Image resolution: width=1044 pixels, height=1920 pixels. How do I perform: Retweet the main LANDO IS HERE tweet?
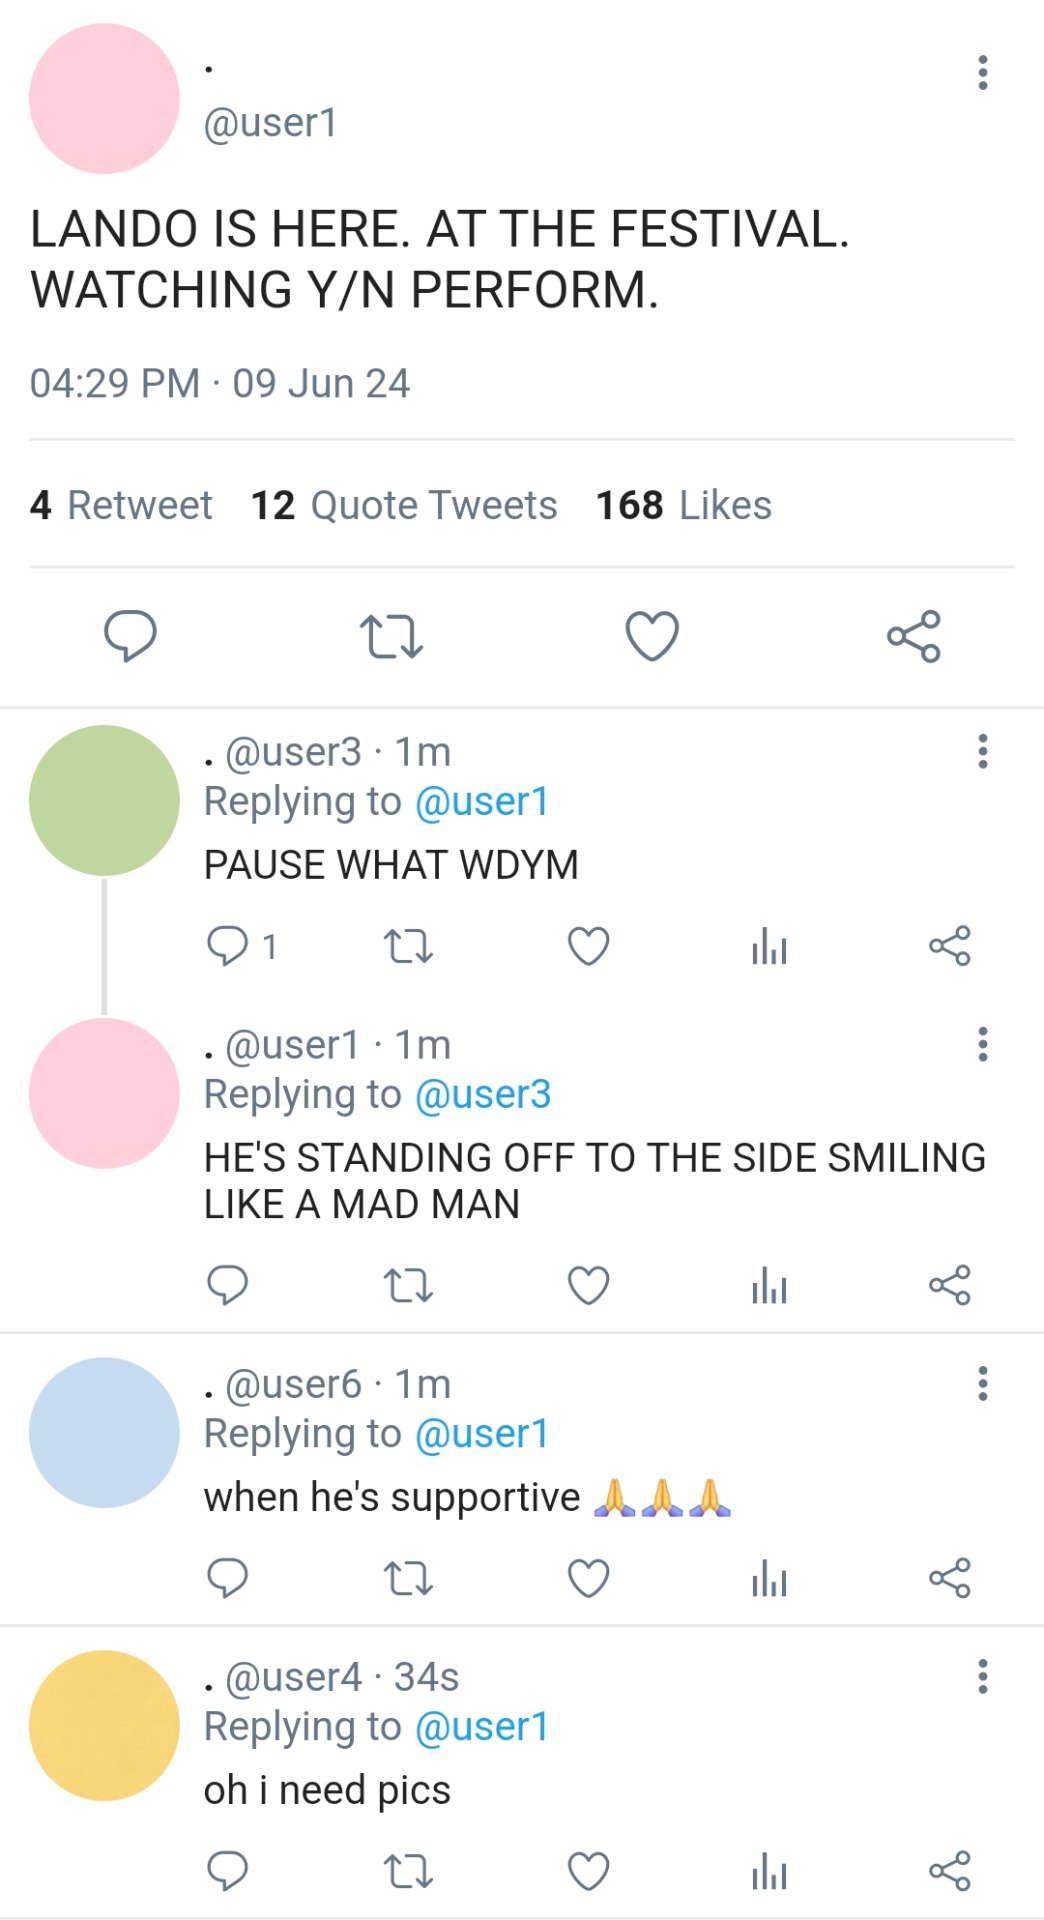[x=391, y=636]
